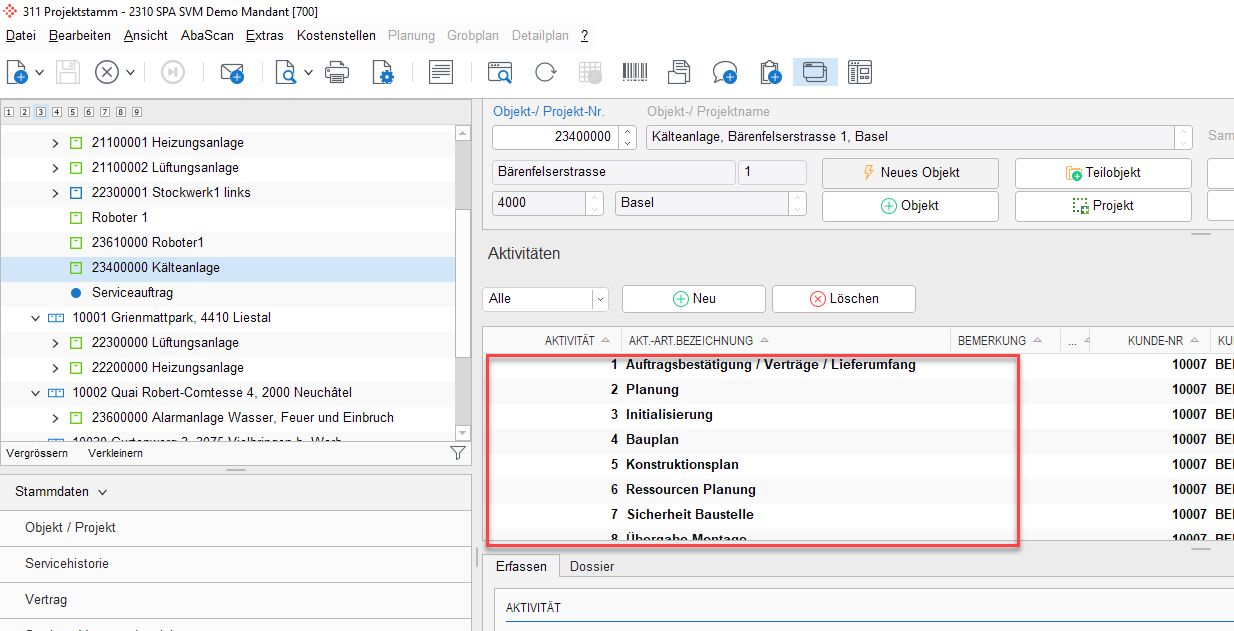This screenshot has width=1234, height=631.
Task: Set tree level to 7
Action: [105, 112]
